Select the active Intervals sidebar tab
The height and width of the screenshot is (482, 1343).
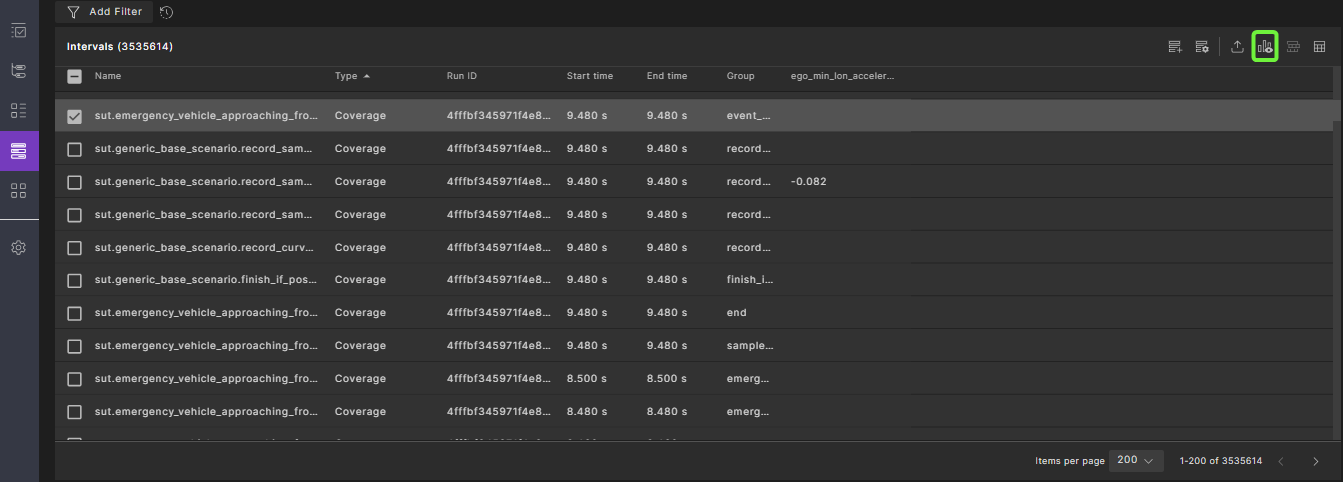18,151
